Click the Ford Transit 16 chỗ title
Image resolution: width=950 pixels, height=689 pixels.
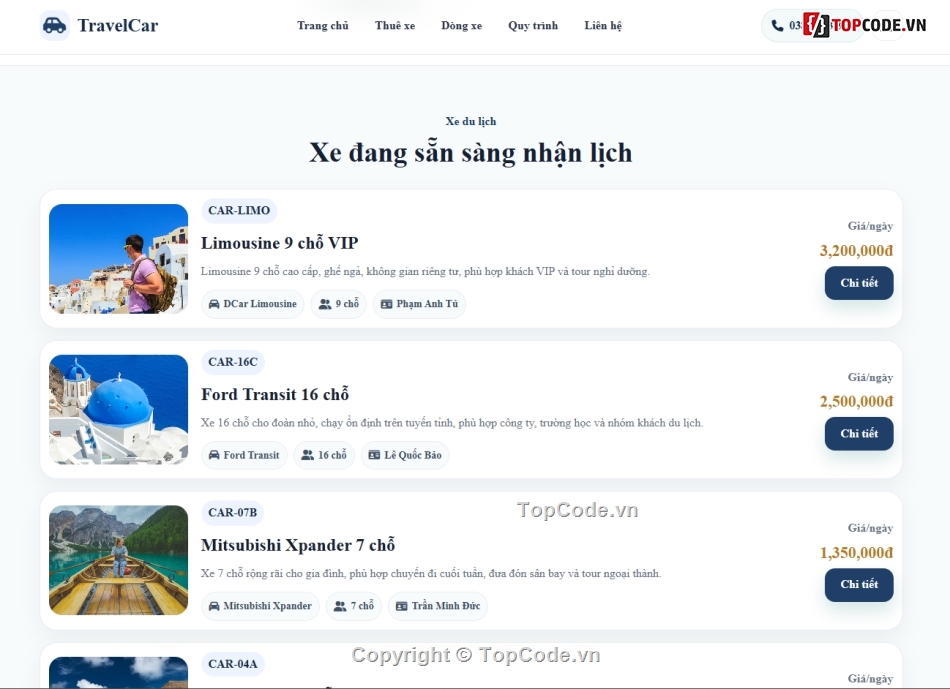[x=275, y=394]
